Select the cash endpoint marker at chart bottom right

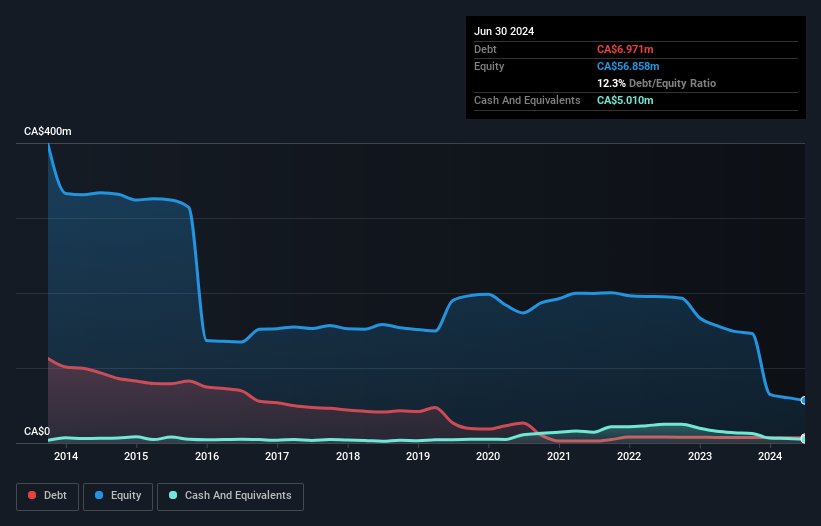804,439
